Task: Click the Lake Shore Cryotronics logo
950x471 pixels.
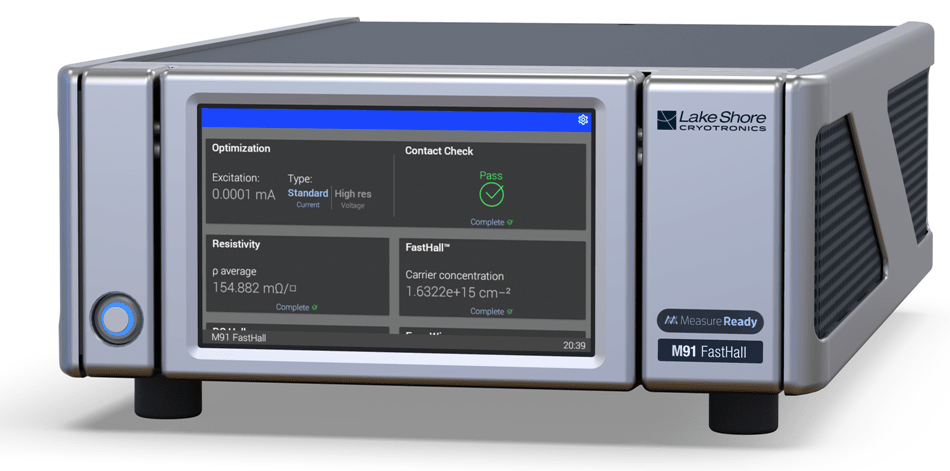Action: (x=711, y=120)
